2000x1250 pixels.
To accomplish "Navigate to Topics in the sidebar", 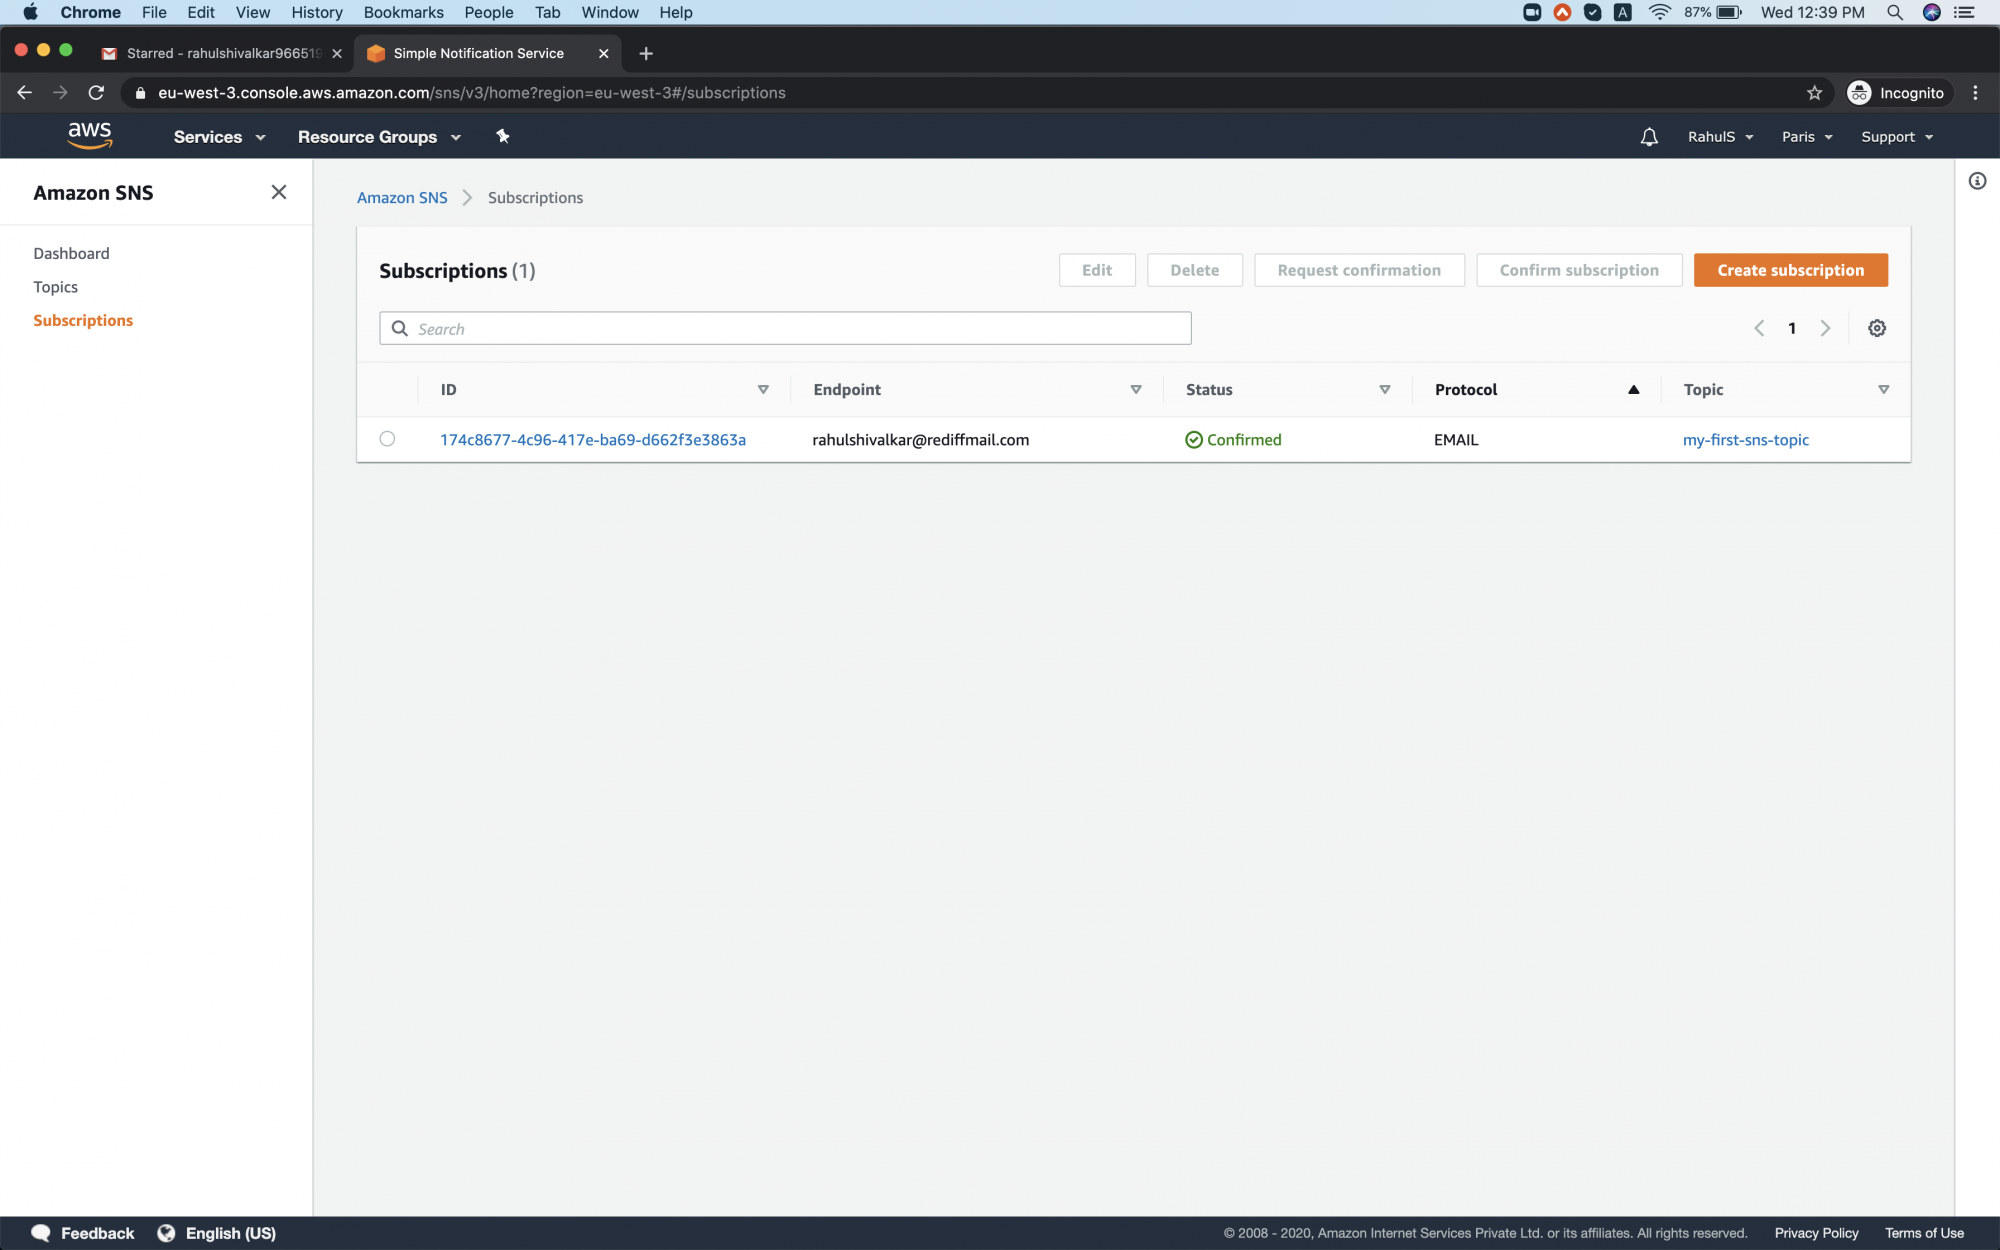I will click(55, 286).
